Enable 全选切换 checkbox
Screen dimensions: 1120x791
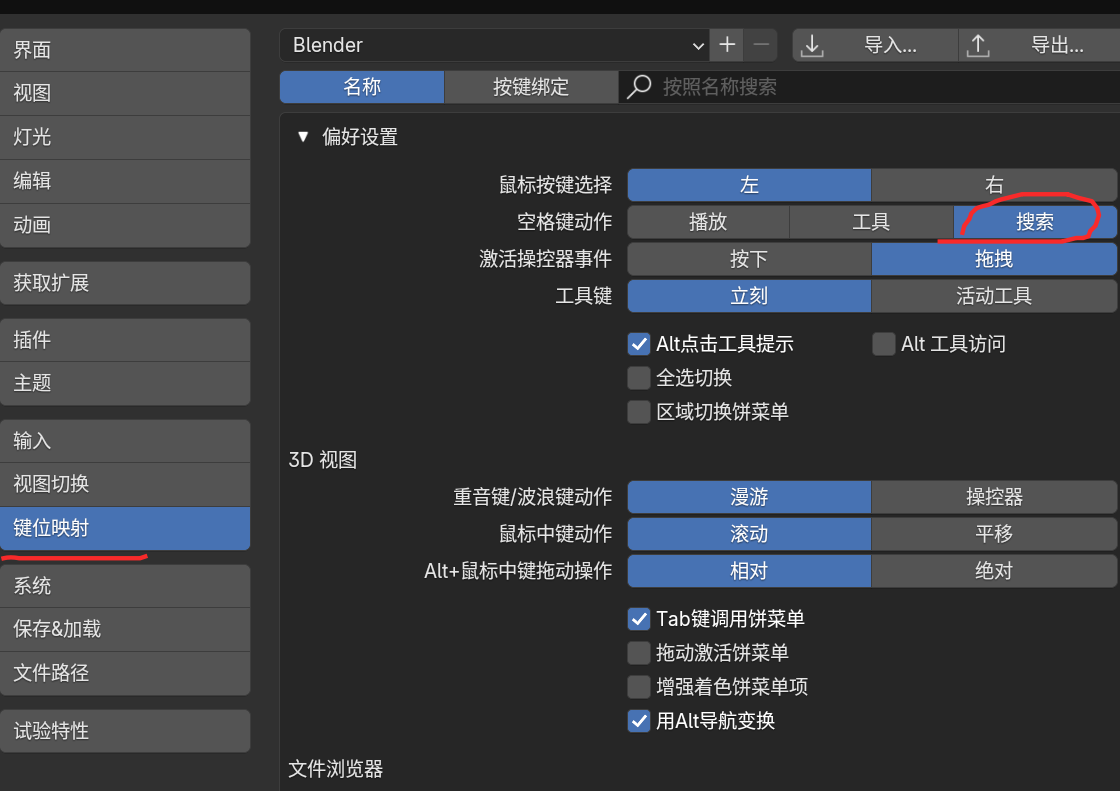click(639, 378)
